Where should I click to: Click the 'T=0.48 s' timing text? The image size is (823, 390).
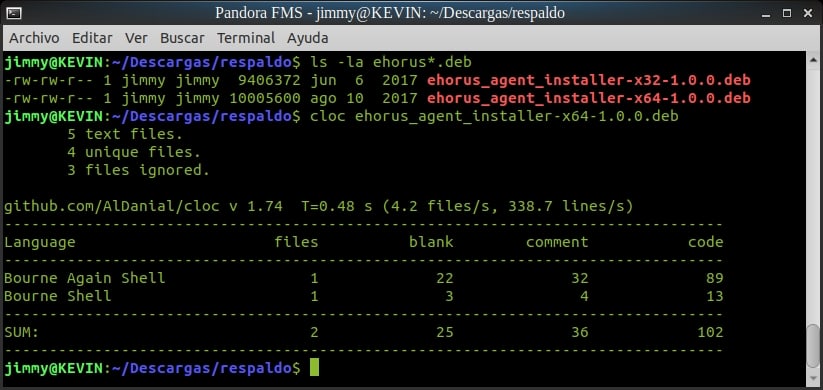pyautogui.click(x=336, y=206)
